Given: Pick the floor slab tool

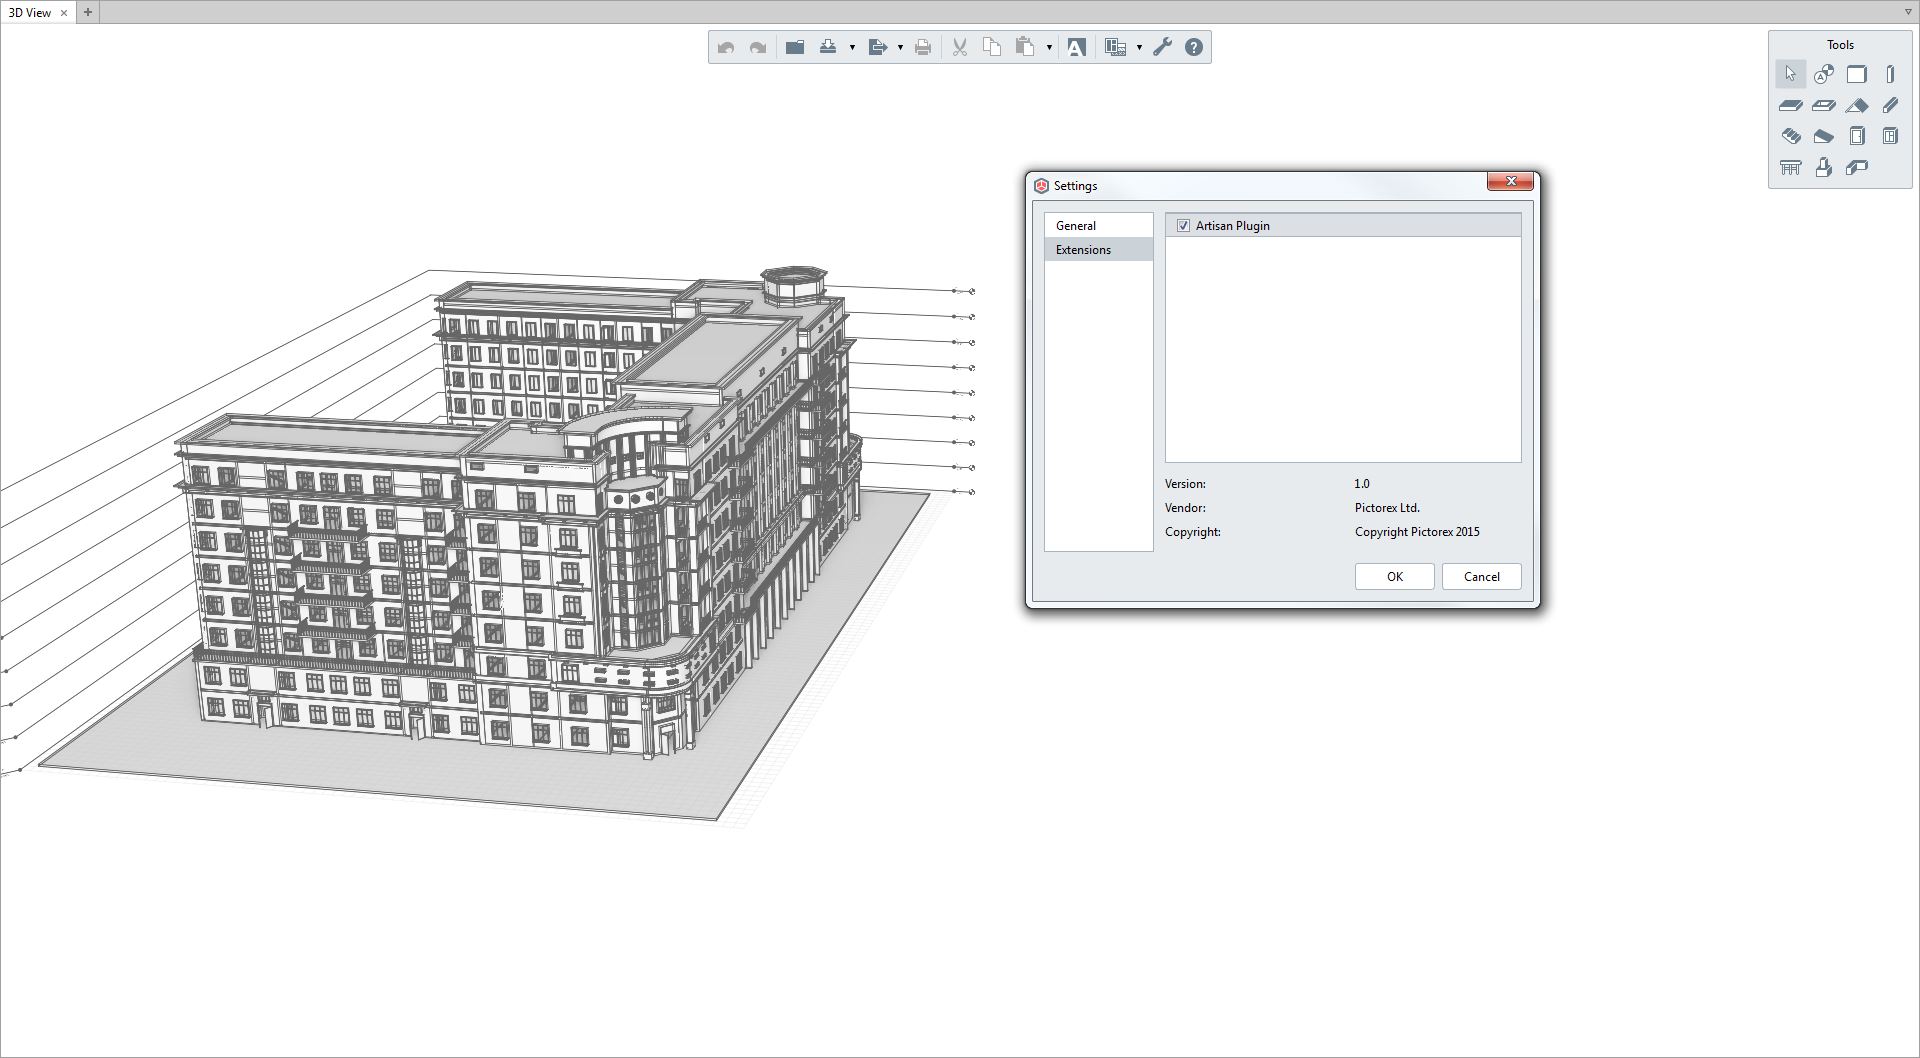Looking at the screenshot, I should pos(1791,105).
